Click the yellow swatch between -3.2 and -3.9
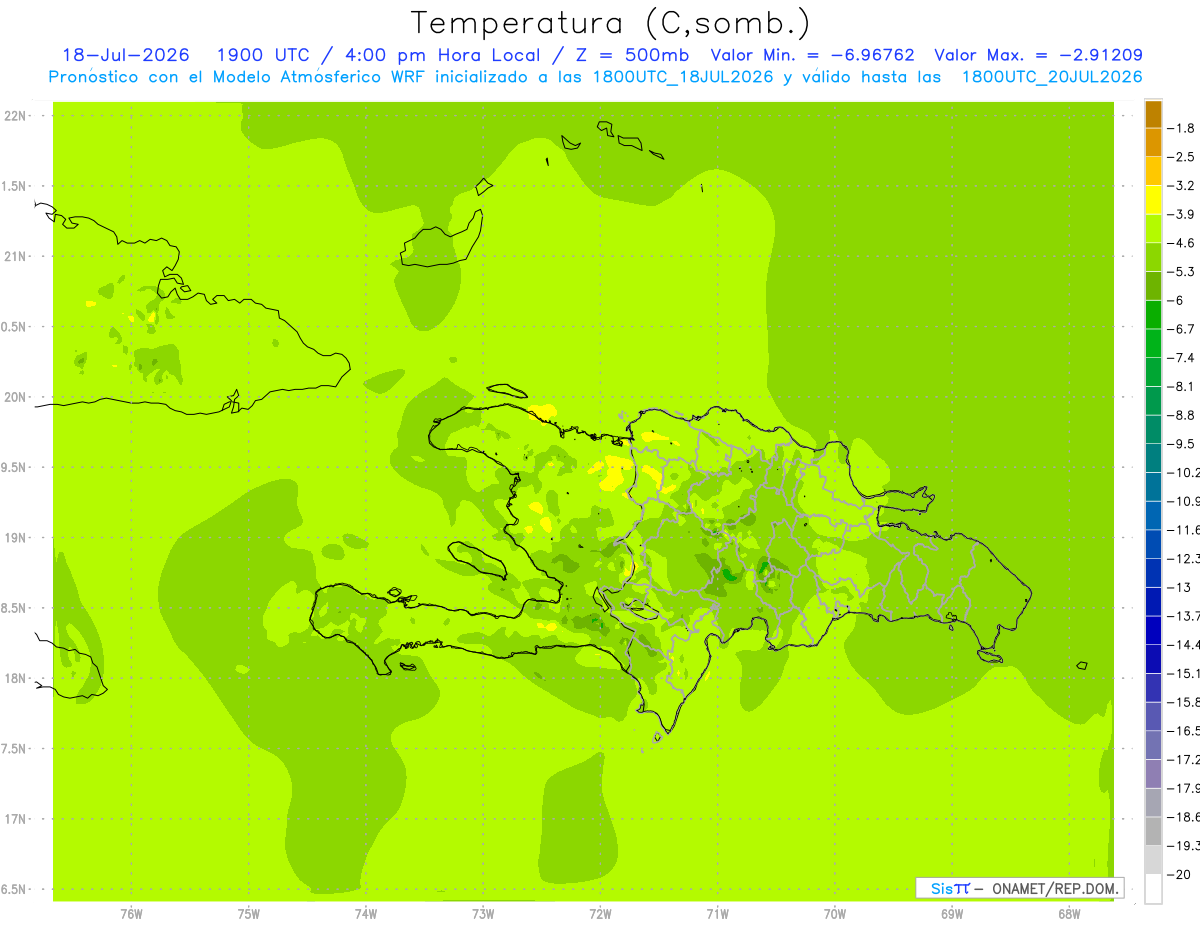 (x=1153, y=200)
